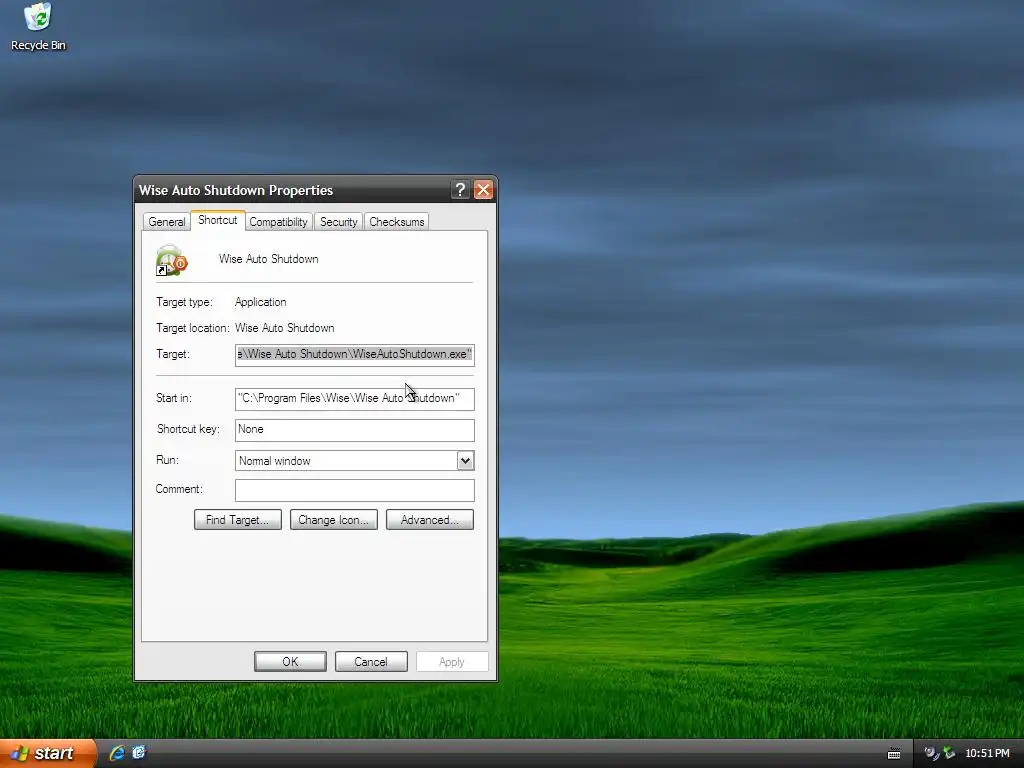Open the Recycle Bin desktop icon

tap(38, 27)
